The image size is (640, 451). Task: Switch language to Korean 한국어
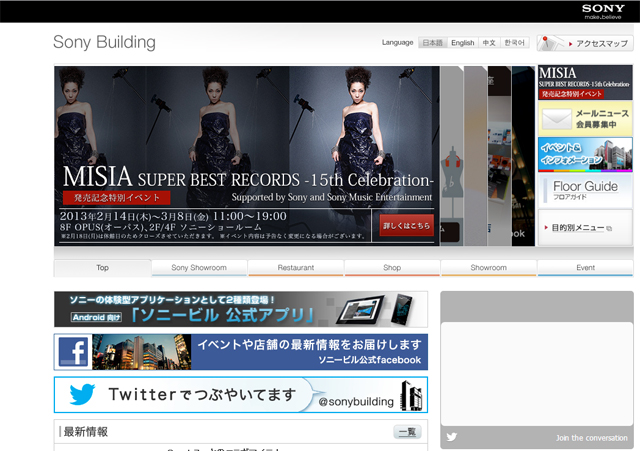pyautogui.click(x=514, y=42)
